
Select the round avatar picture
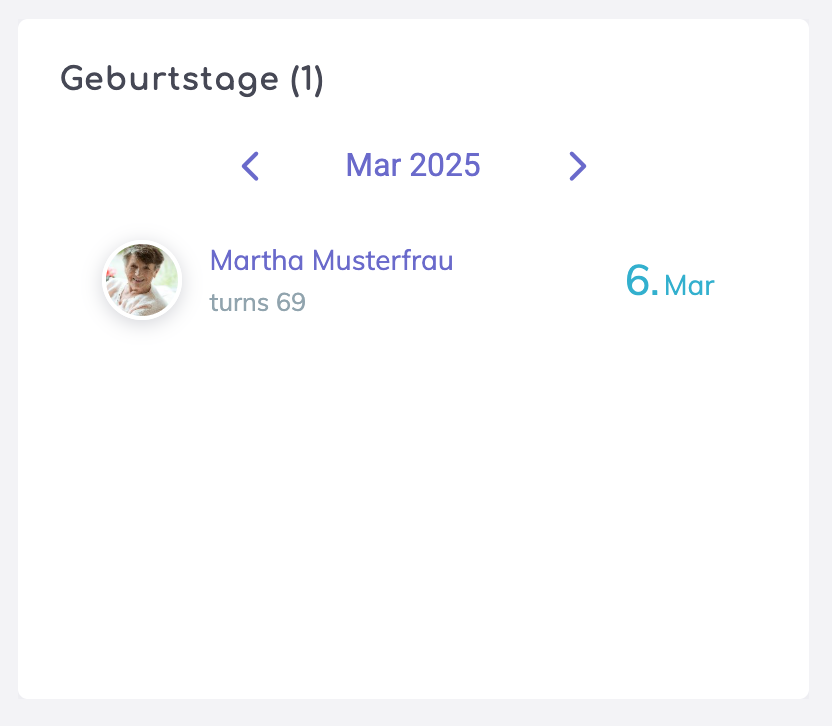pos(142,280)
